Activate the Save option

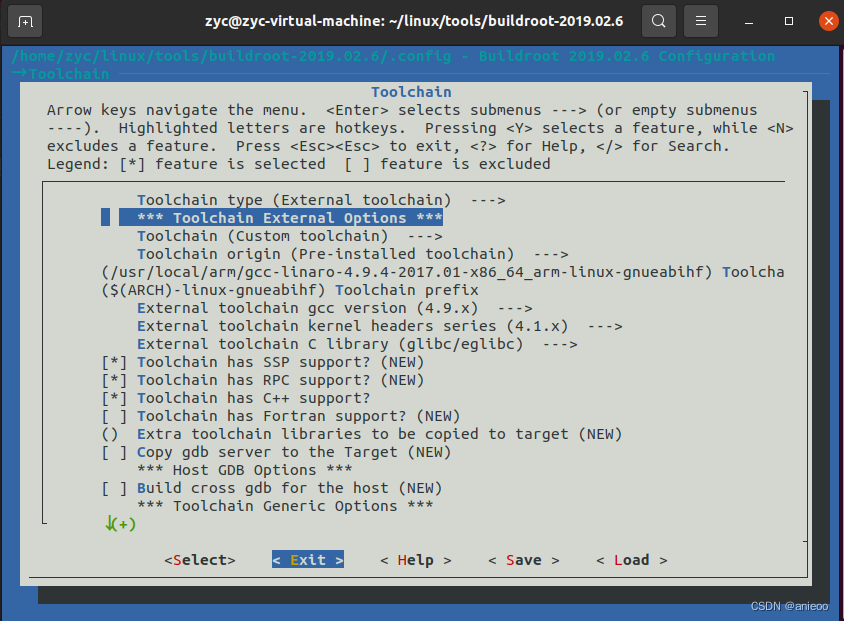tap(522, 560)
